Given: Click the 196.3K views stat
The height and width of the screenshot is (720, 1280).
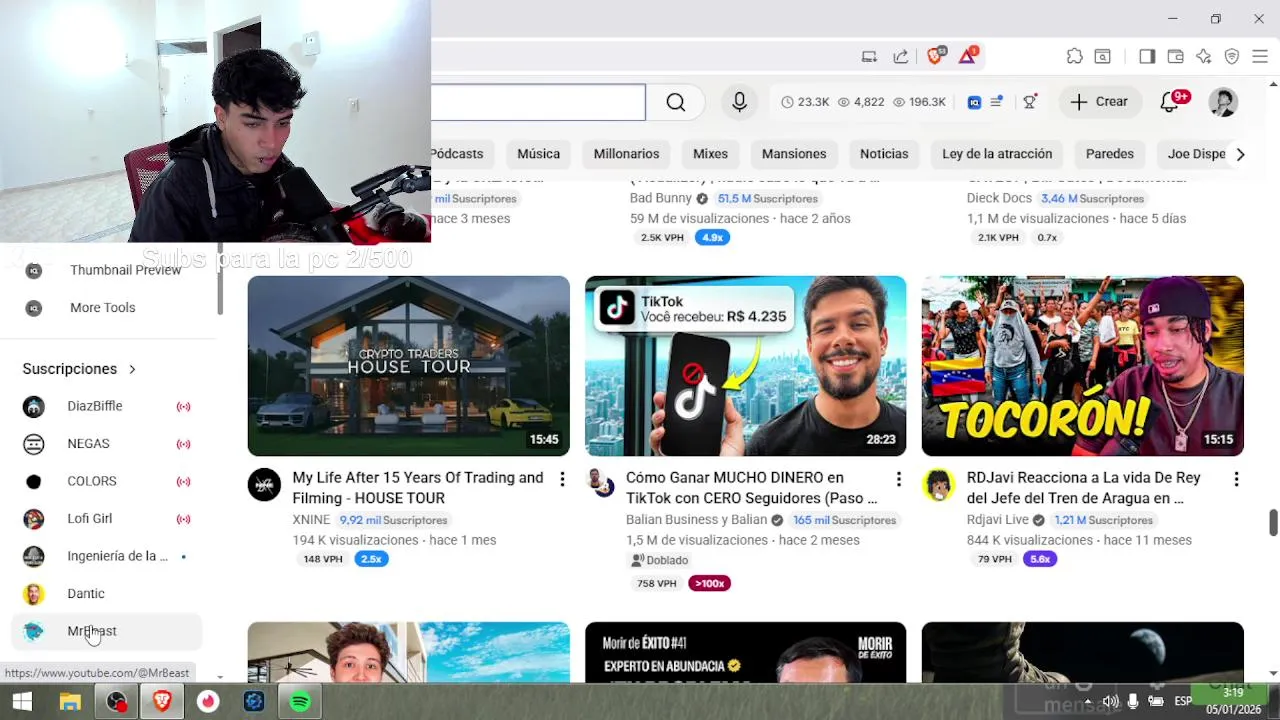Looking at the screenshot, I should click(919, 102).
